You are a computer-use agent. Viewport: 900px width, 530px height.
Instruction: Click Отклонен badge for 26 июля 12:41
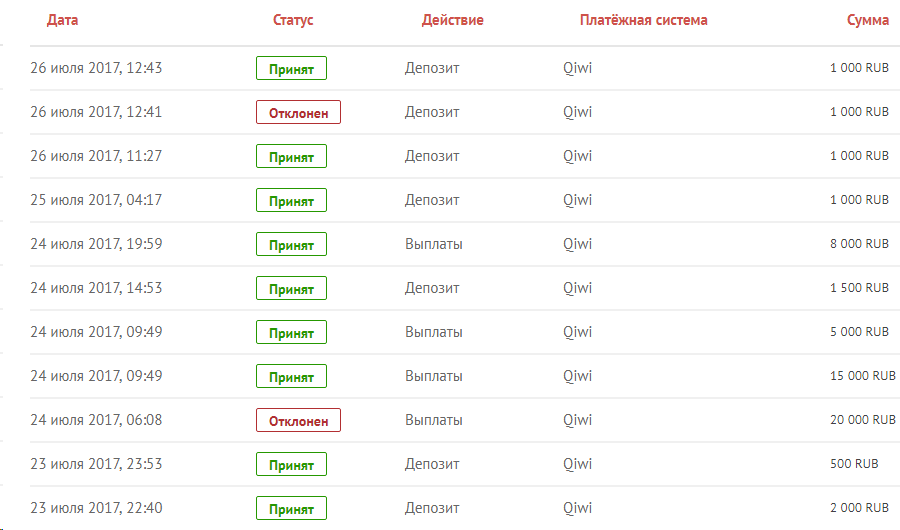298,113
